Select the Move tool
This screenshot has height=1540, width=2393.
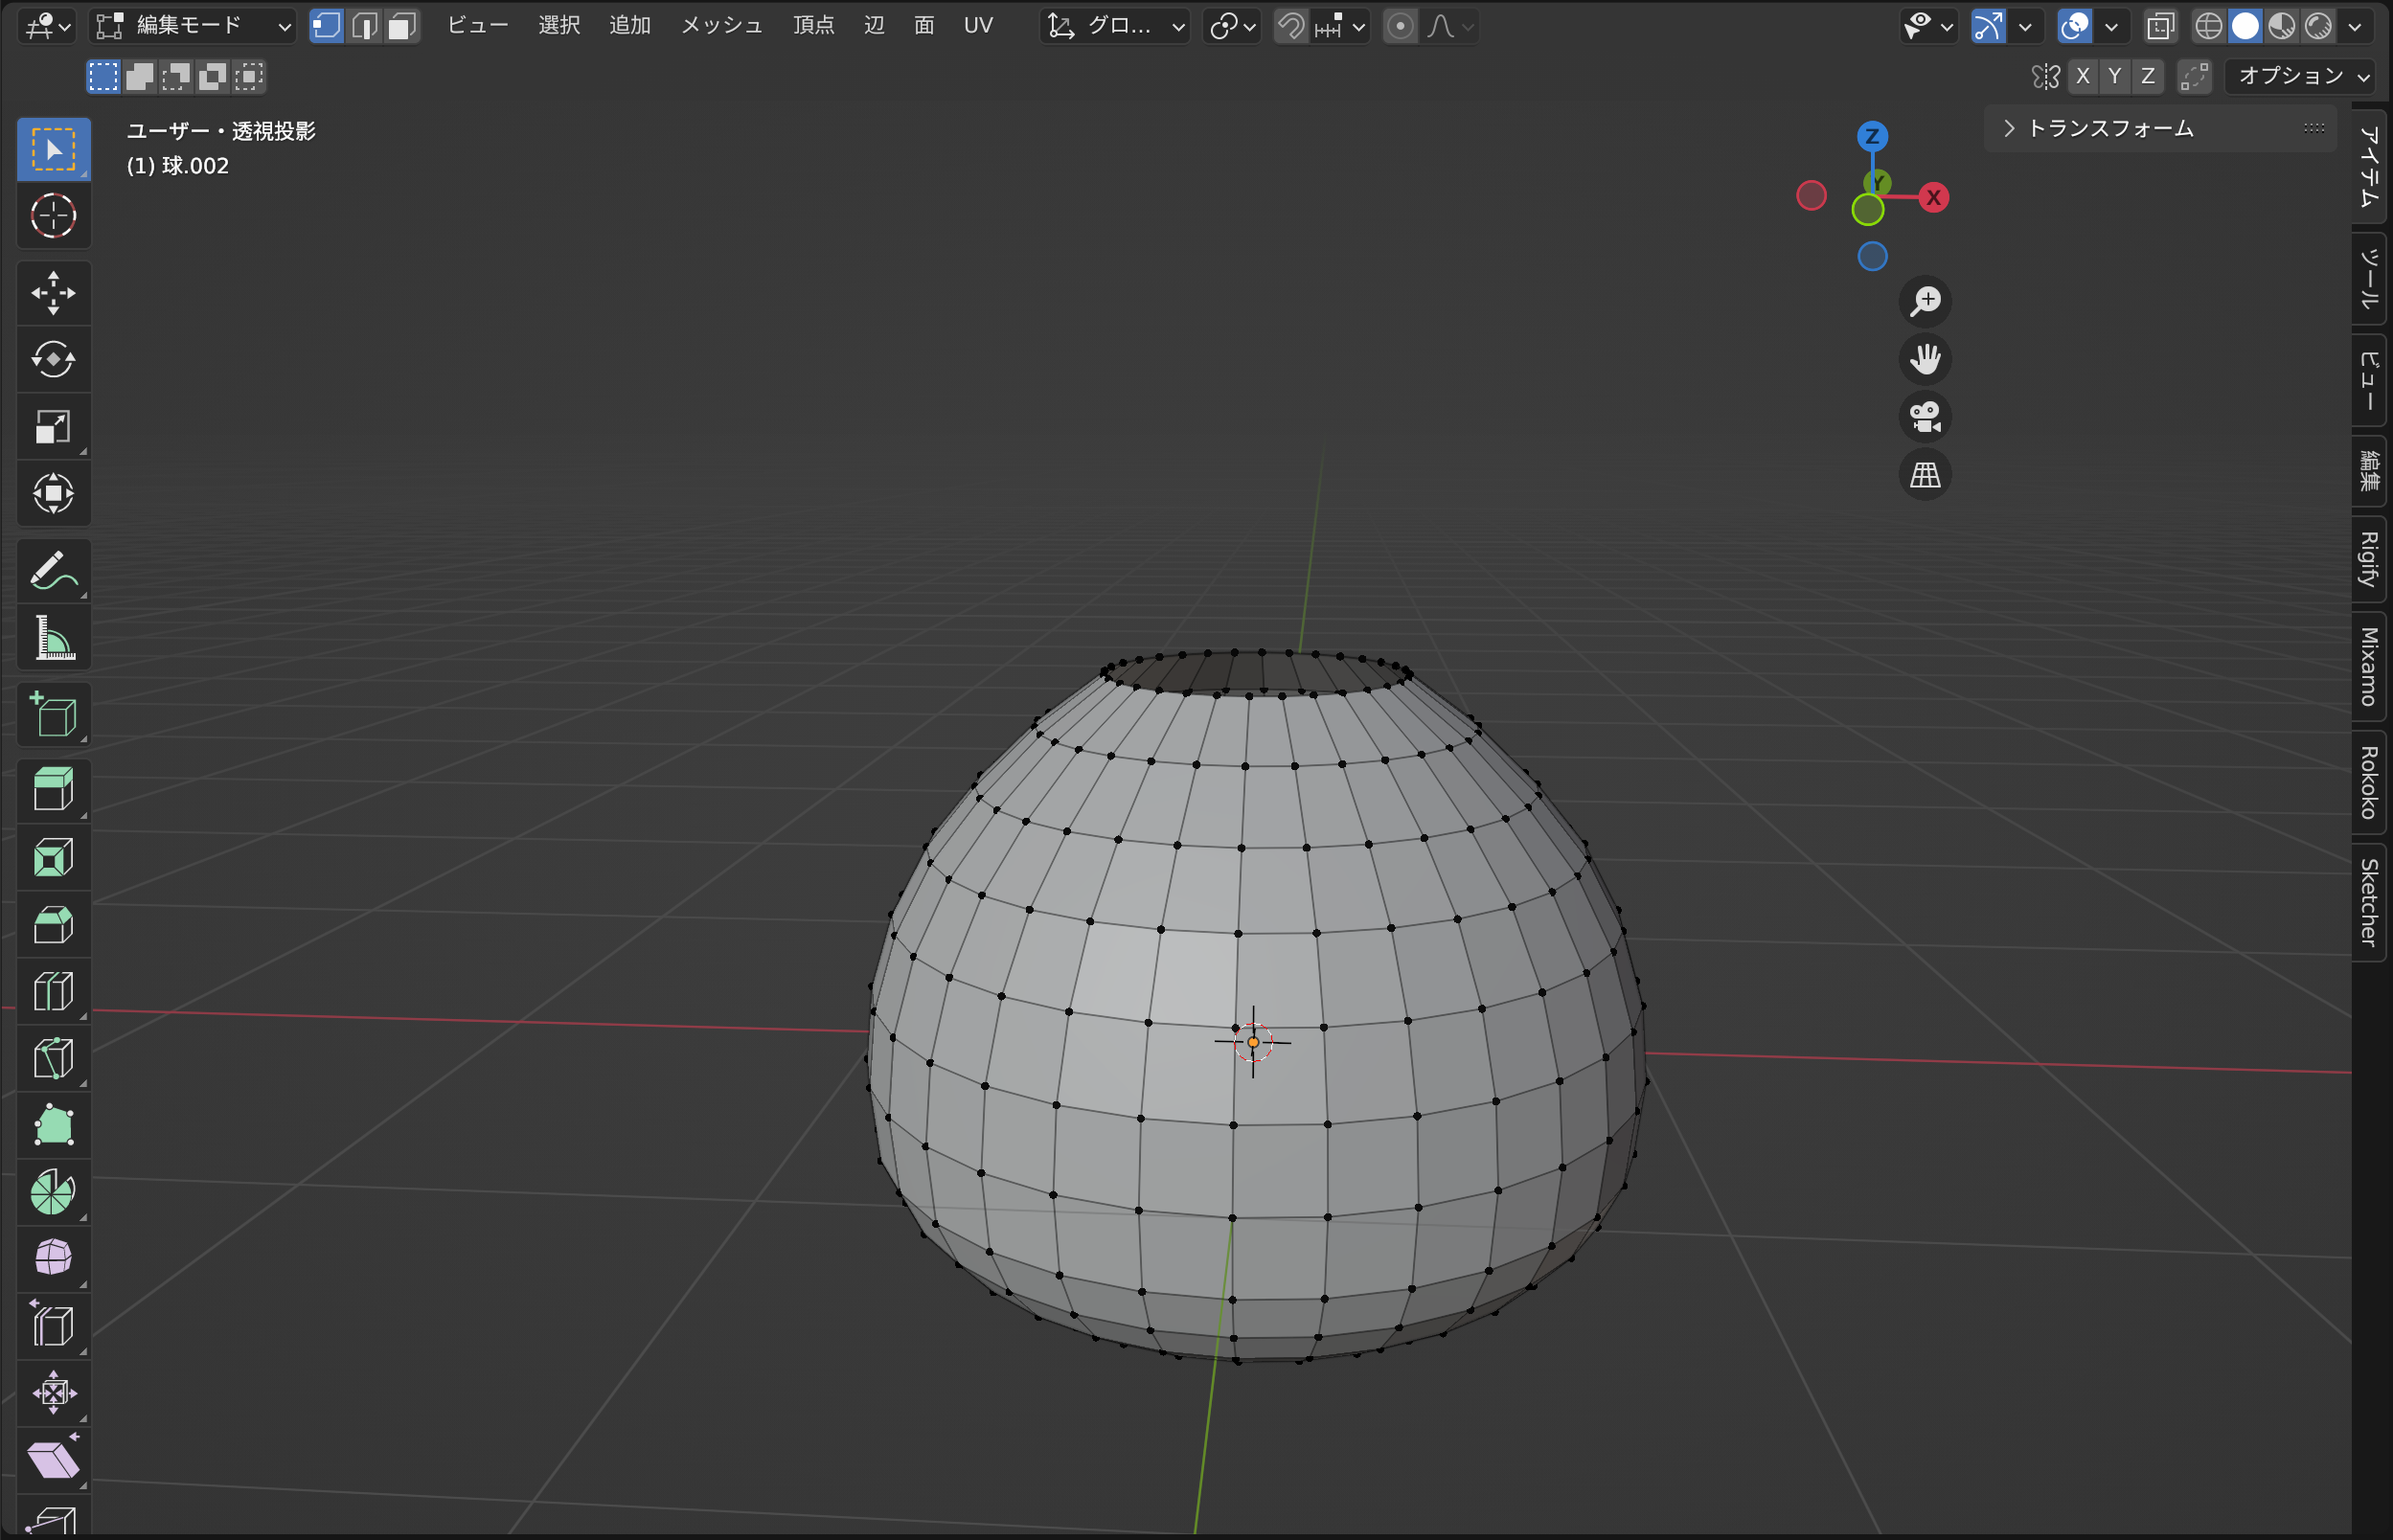pyautogui.click(x=54, y=293)
